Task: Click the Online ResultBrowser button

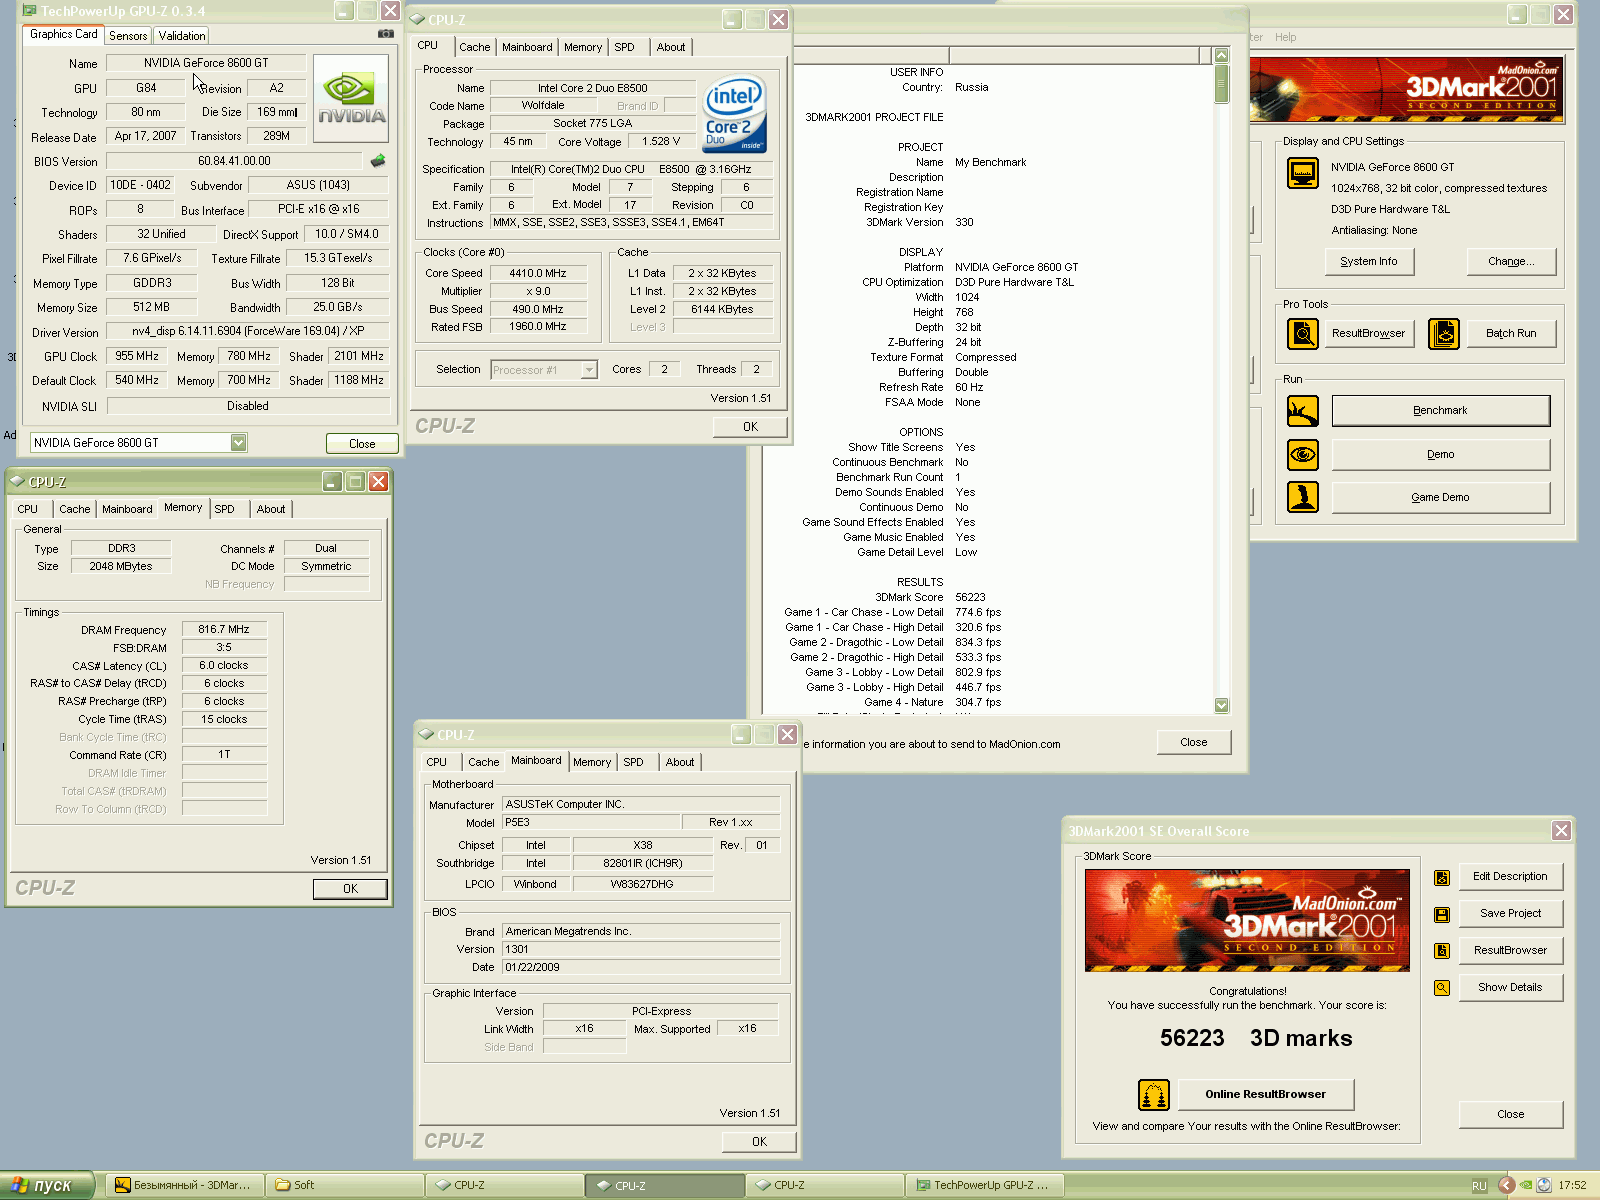Action: point(1265,1095)
